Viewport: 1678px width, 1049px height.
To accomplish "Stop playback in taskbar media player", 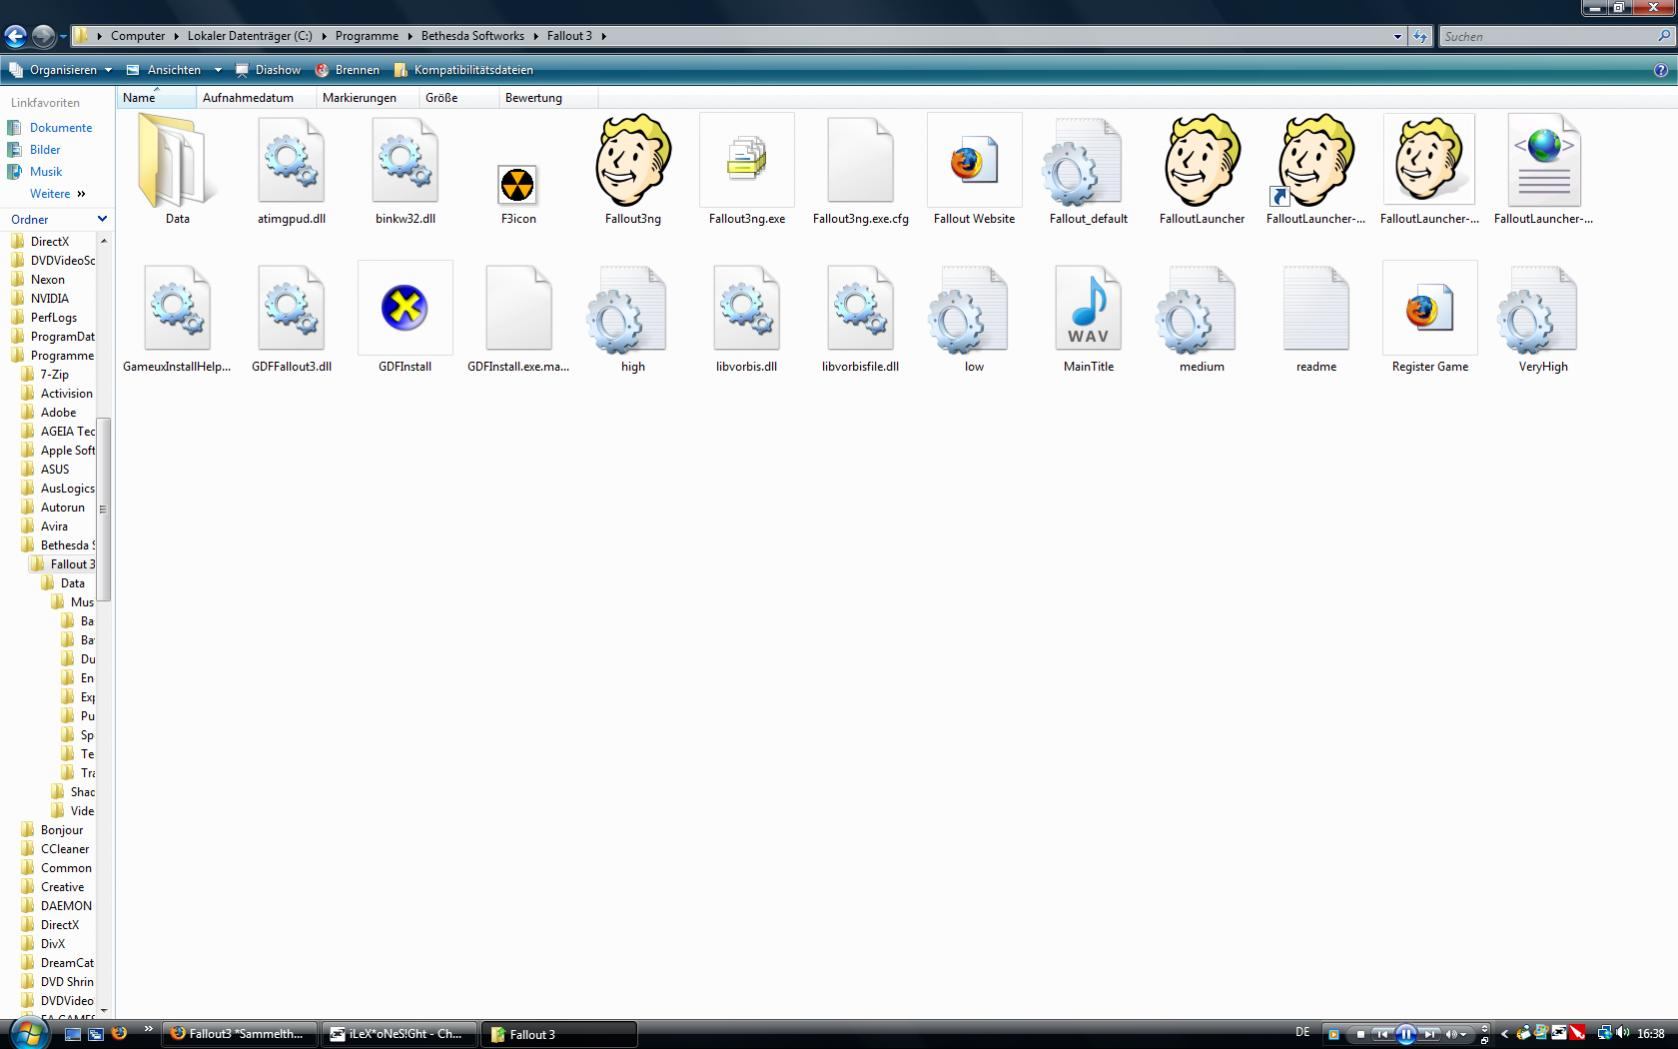I will point(1360,1034).
